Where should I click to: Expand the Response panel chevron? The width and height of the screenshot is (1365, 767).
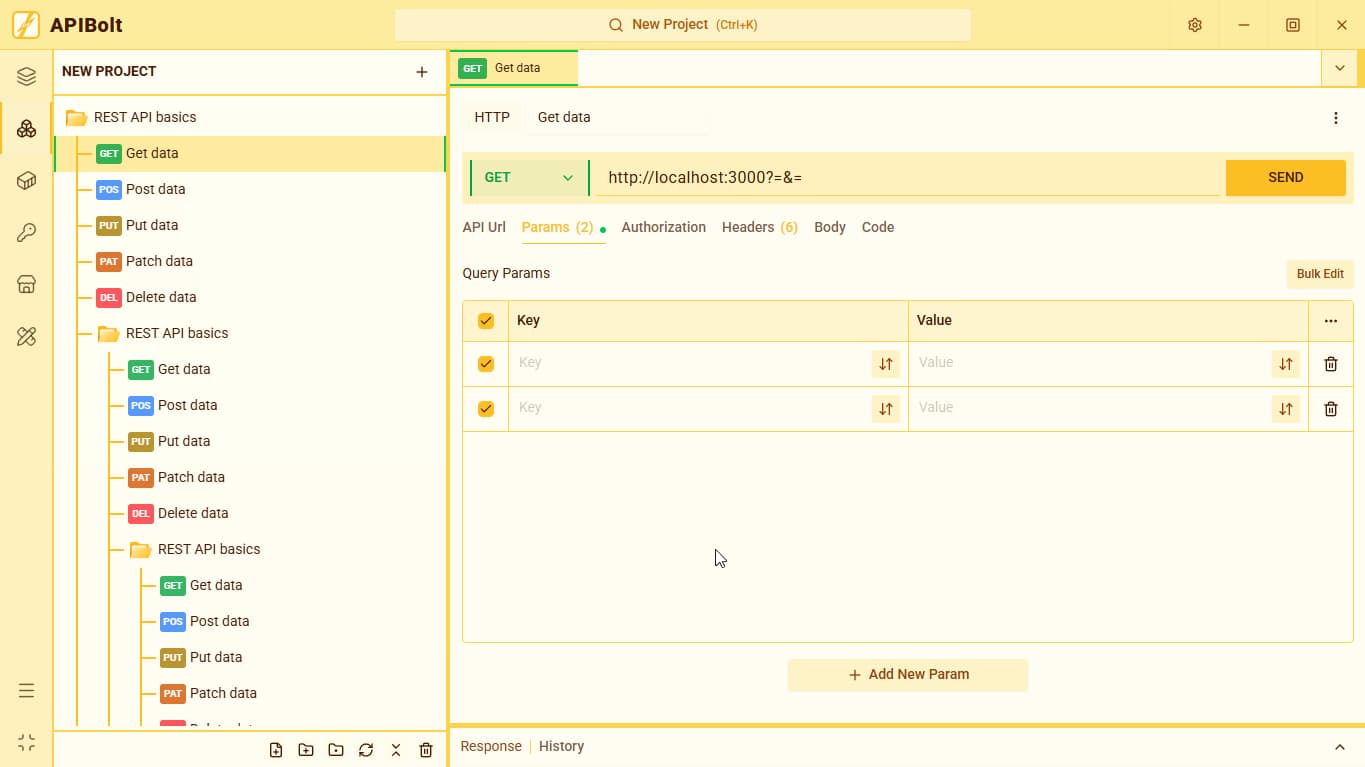(x=1340, y=747)
